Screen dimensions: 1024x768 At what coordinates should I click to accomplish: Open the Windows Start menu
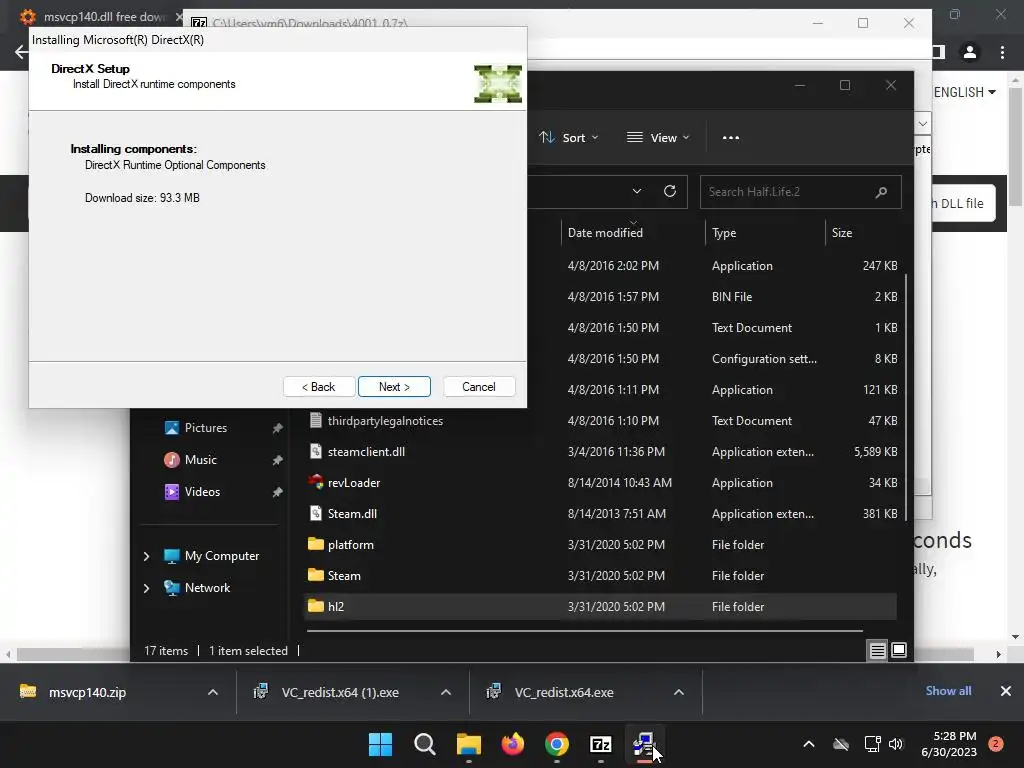[x=381, y=744]
